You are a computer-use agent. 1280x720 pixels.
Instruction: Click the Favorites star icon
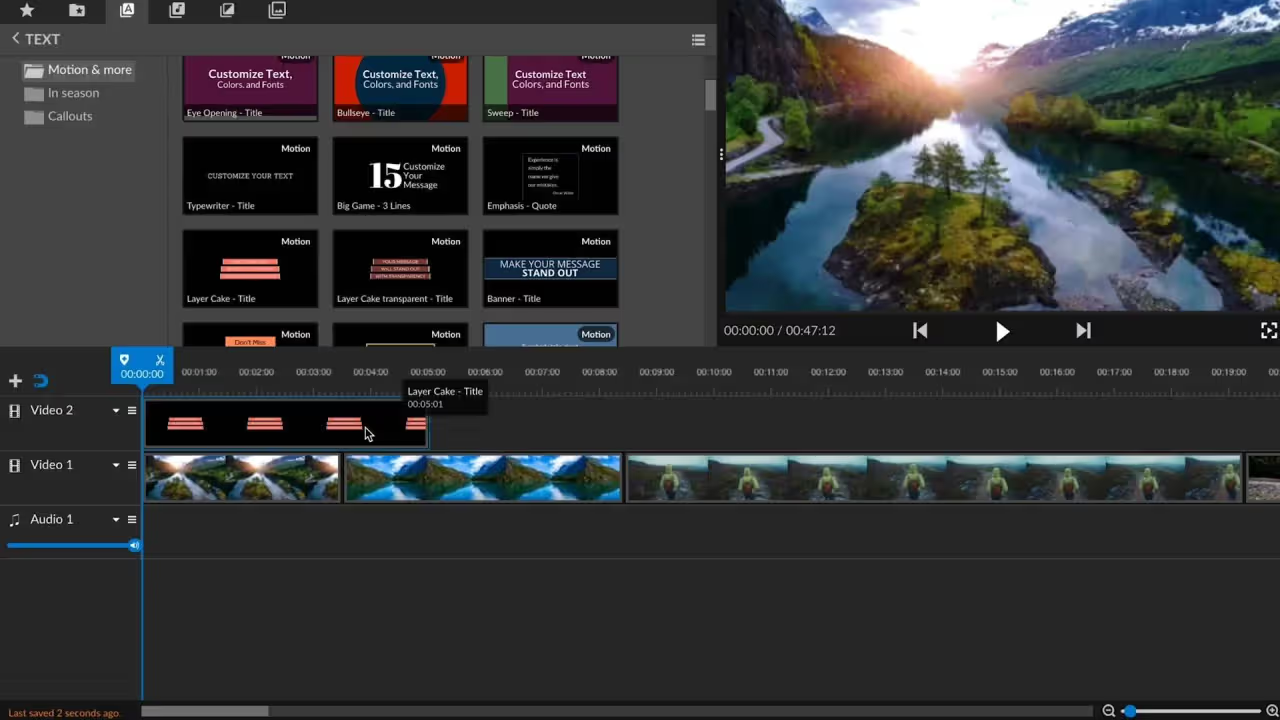coord(27,10)
